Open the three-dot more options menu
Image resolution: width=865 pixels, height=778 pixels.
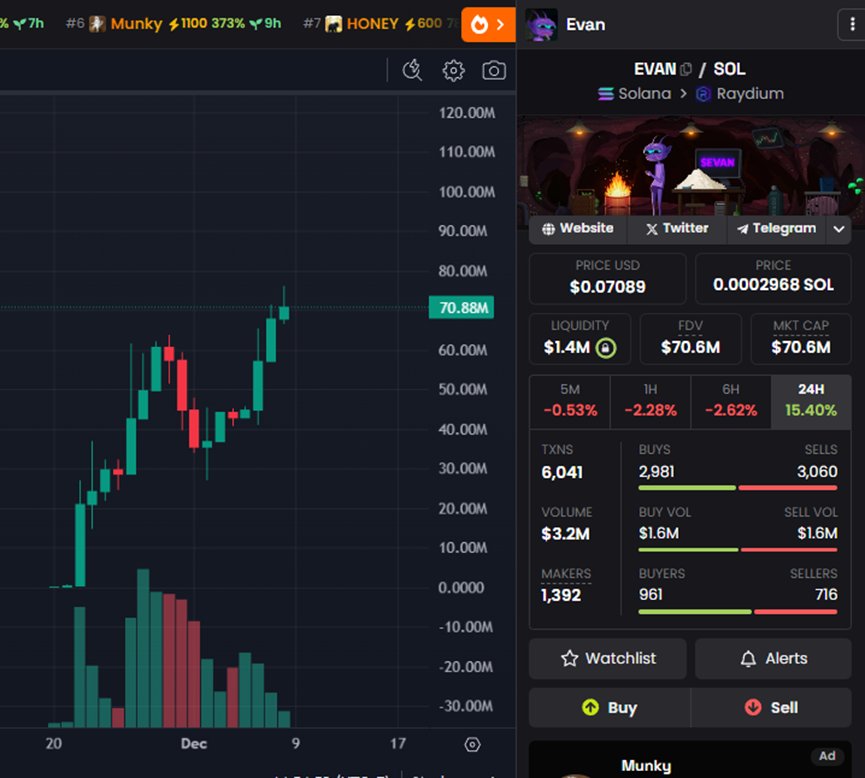[x=852, y=24]
